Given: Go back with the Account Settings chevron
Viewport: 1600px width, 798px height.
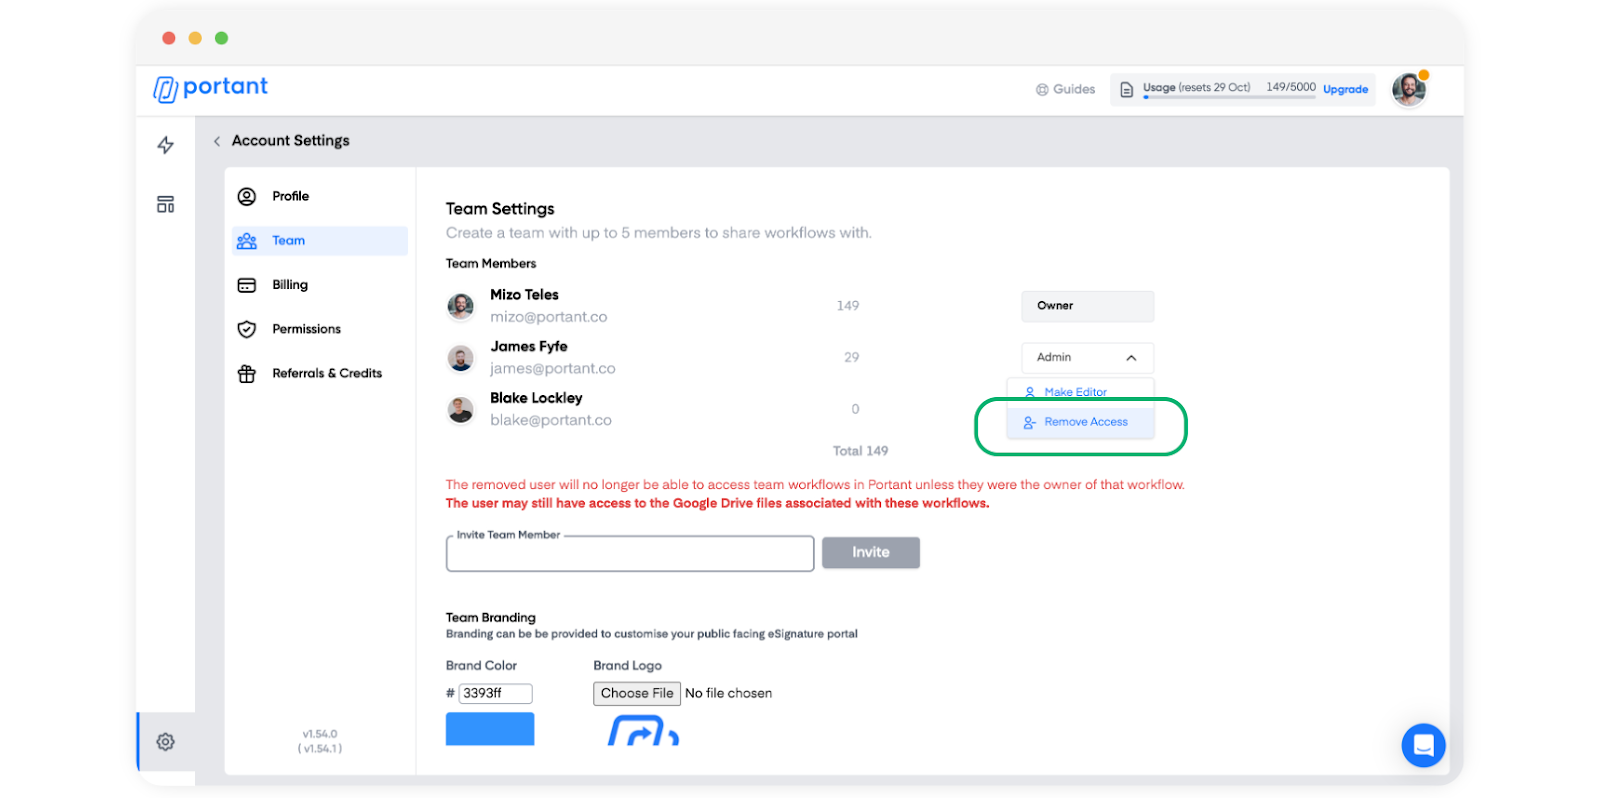Looking at the screenshot, I should [217, 141].
